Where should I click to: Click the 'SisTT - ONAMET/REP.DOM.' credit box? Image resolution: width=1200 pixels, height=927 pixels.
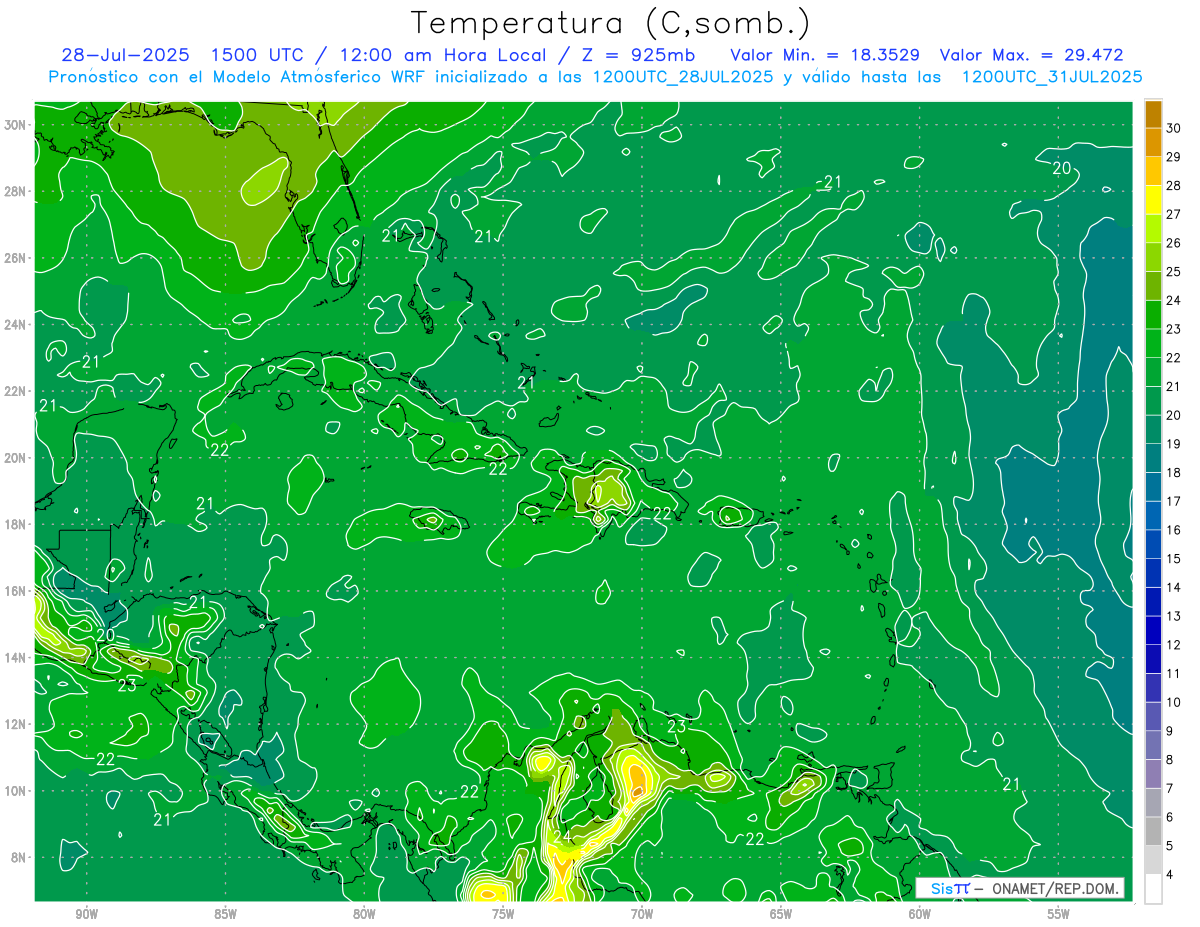tap(1020, 888)
